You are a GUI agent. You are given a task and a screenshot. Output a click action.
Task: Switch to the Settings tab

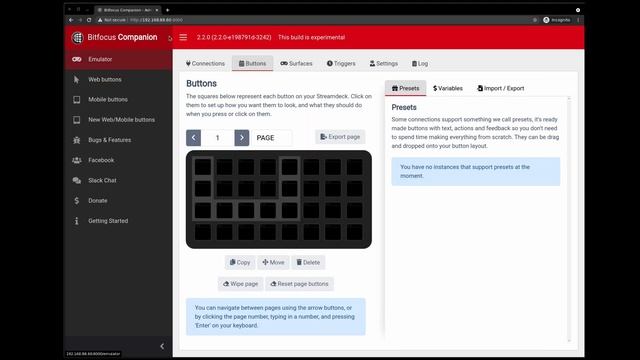click(384, 64)
